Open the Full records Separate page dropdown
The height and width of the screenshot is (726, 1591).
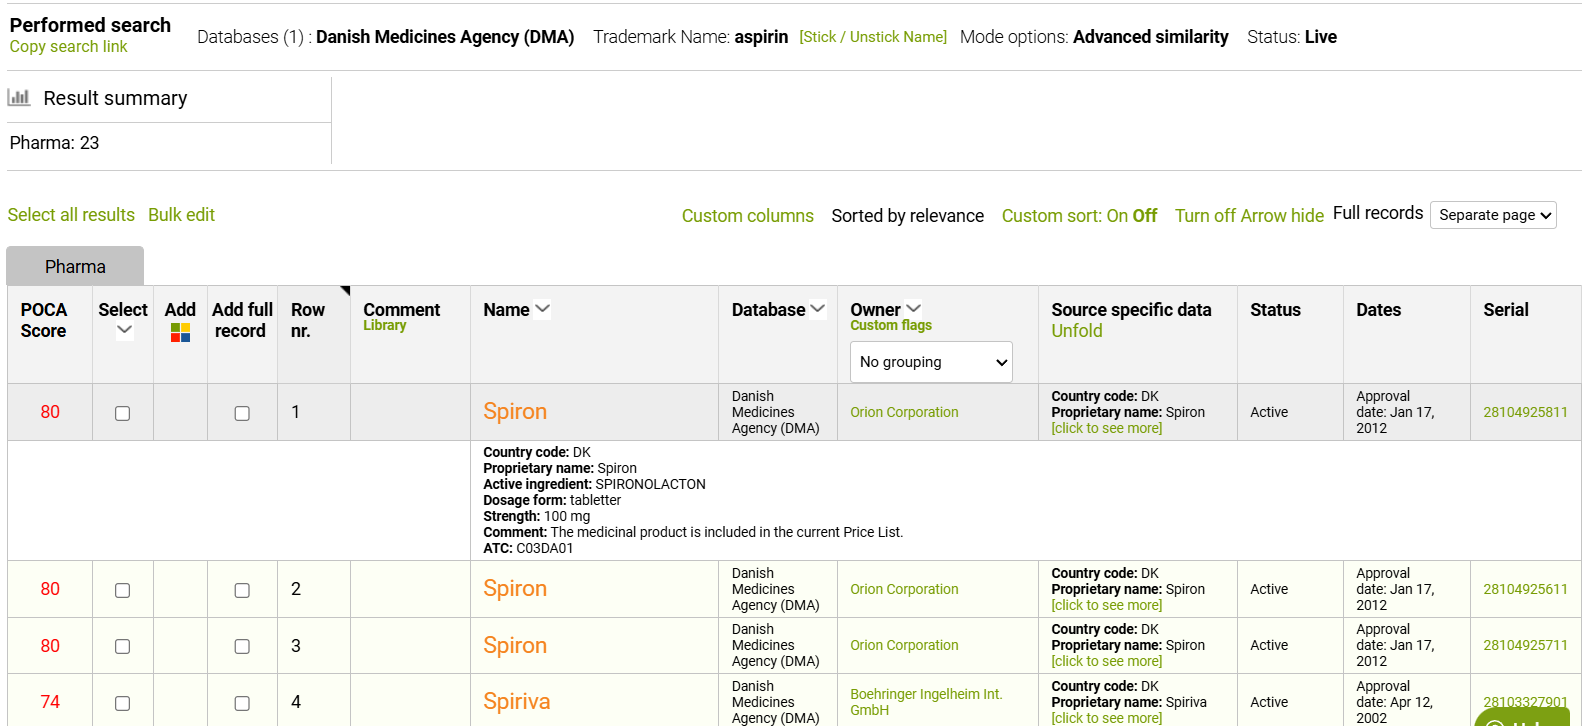click(x=1493, y=215)
